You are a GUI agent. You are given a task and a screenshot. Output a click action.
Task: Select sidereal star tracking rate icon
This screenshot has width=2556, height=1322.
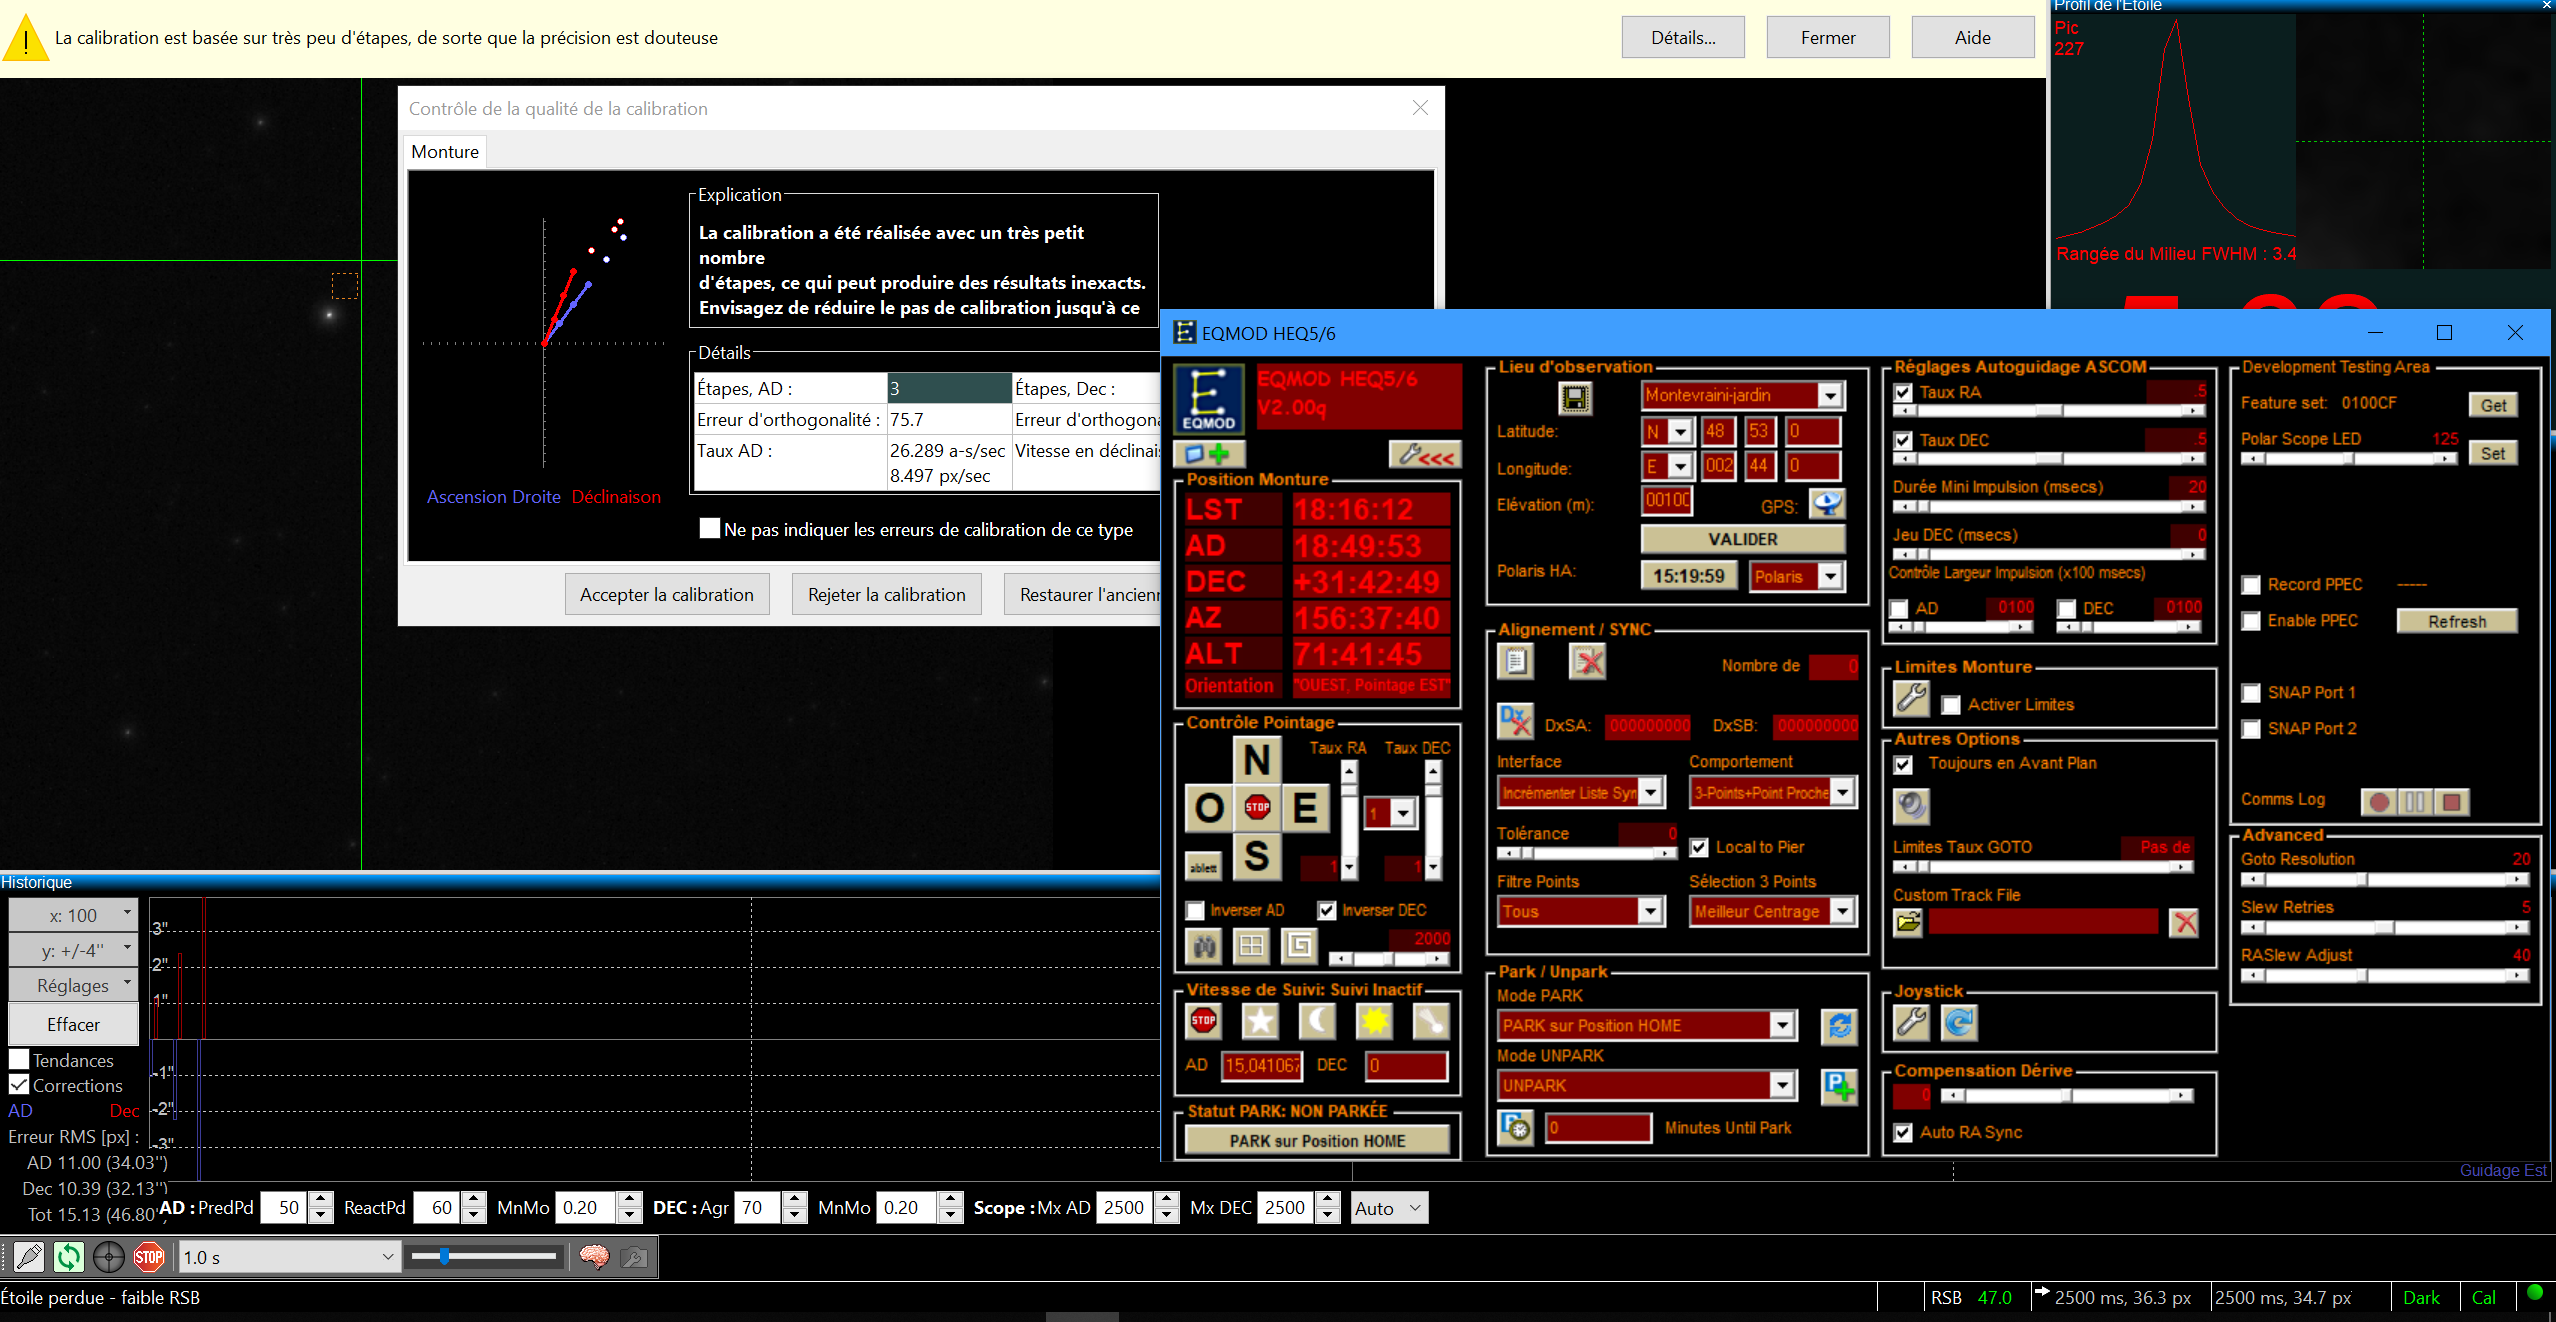(x=1260, y=1021)
